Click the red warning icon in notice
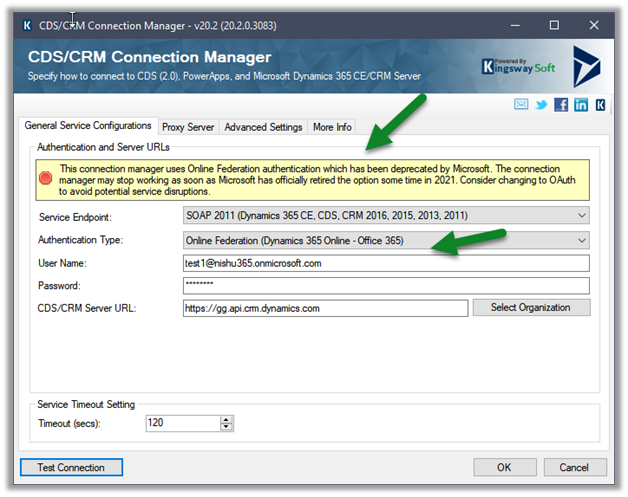The height and width of the screenshot is (497, 628). coord(46,178)
